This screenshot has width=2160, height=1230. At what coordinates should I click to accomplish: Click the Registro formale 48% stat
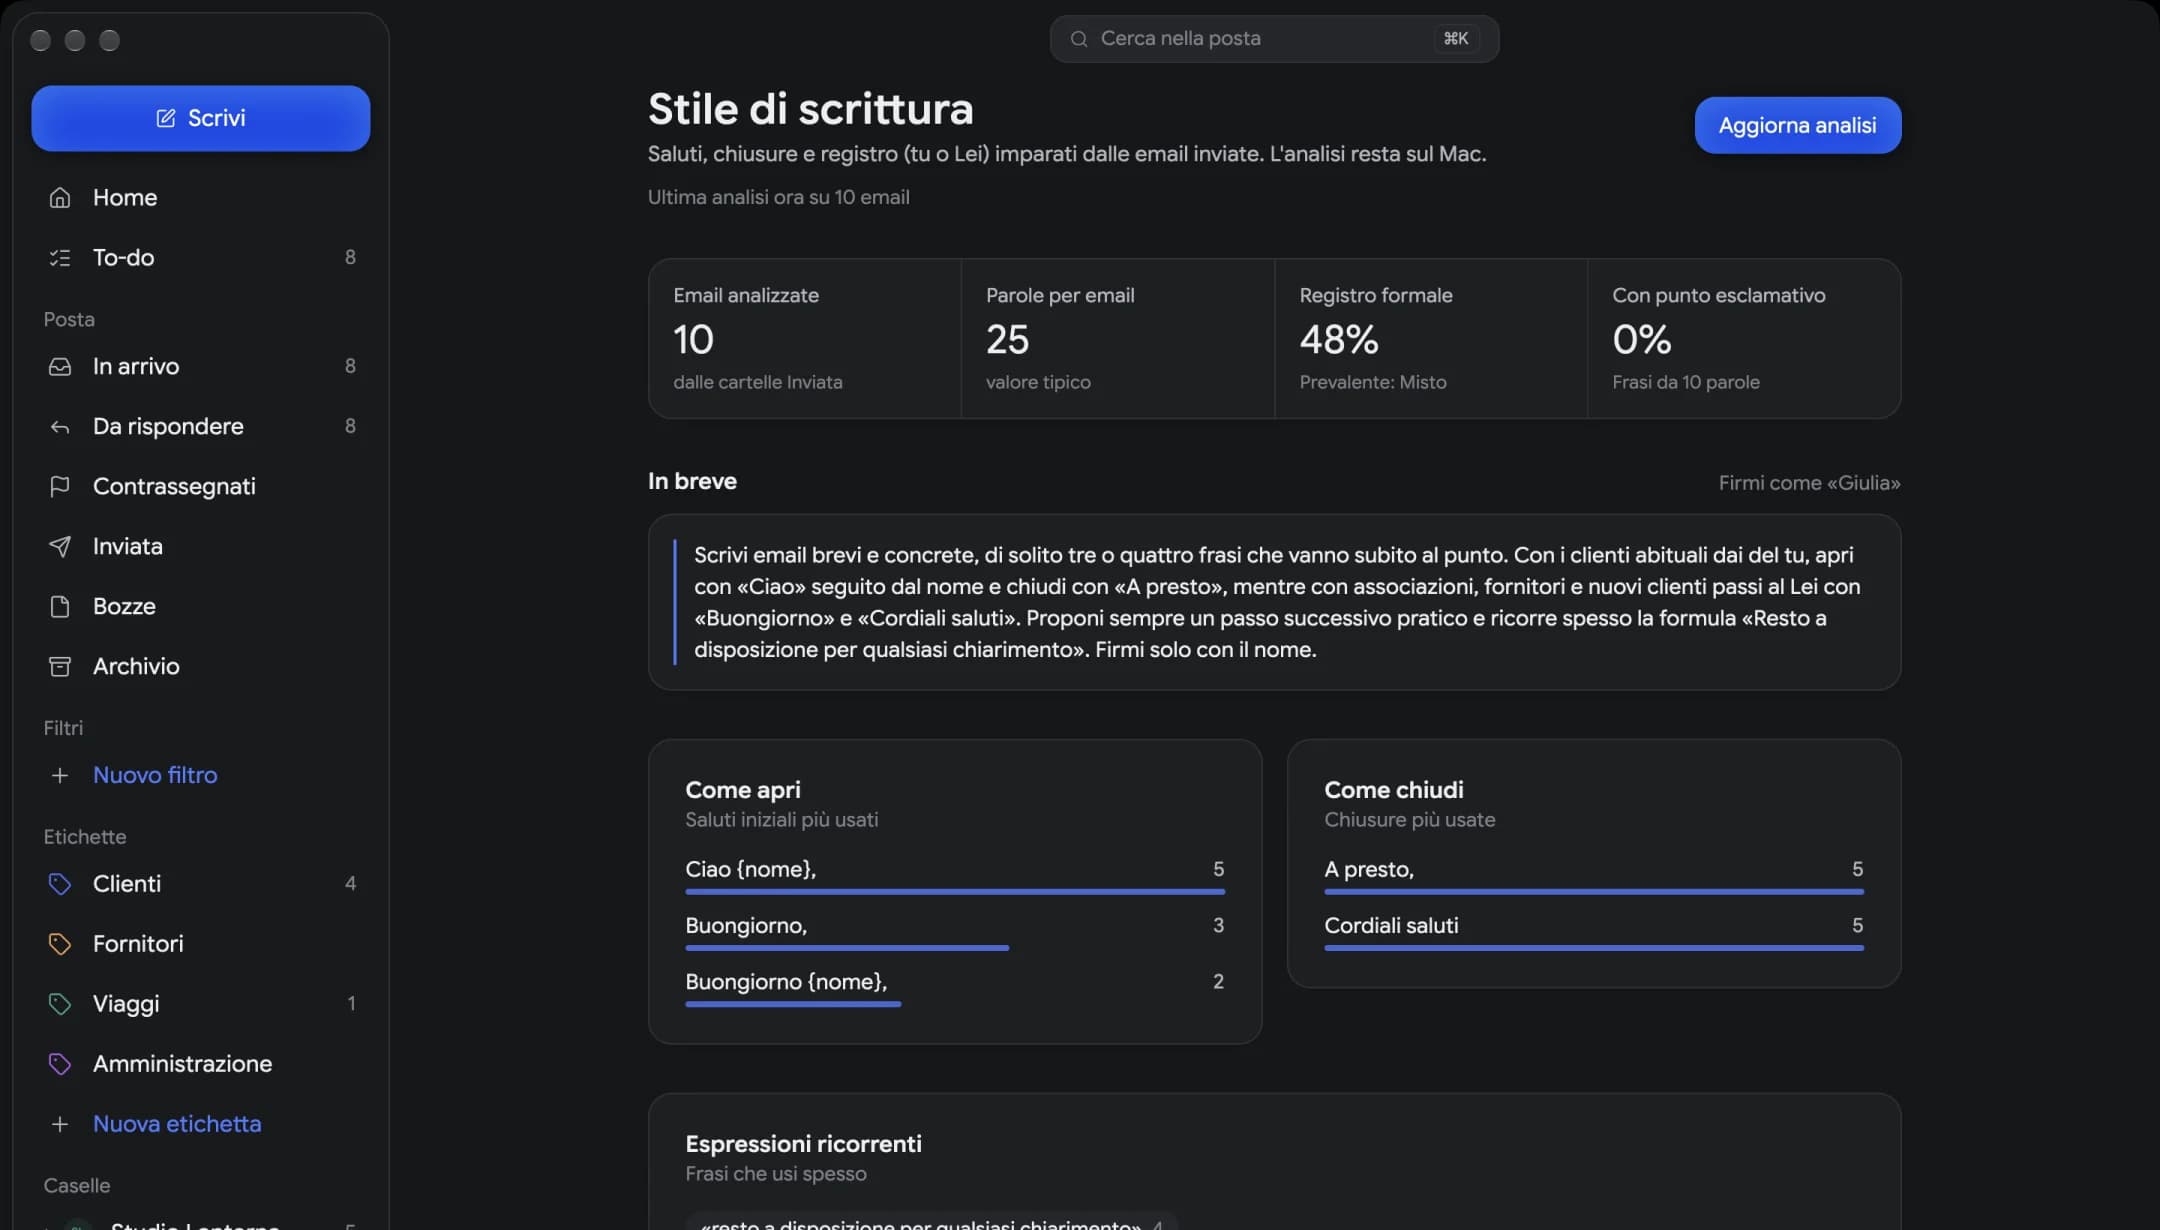tap(1430, 339)
